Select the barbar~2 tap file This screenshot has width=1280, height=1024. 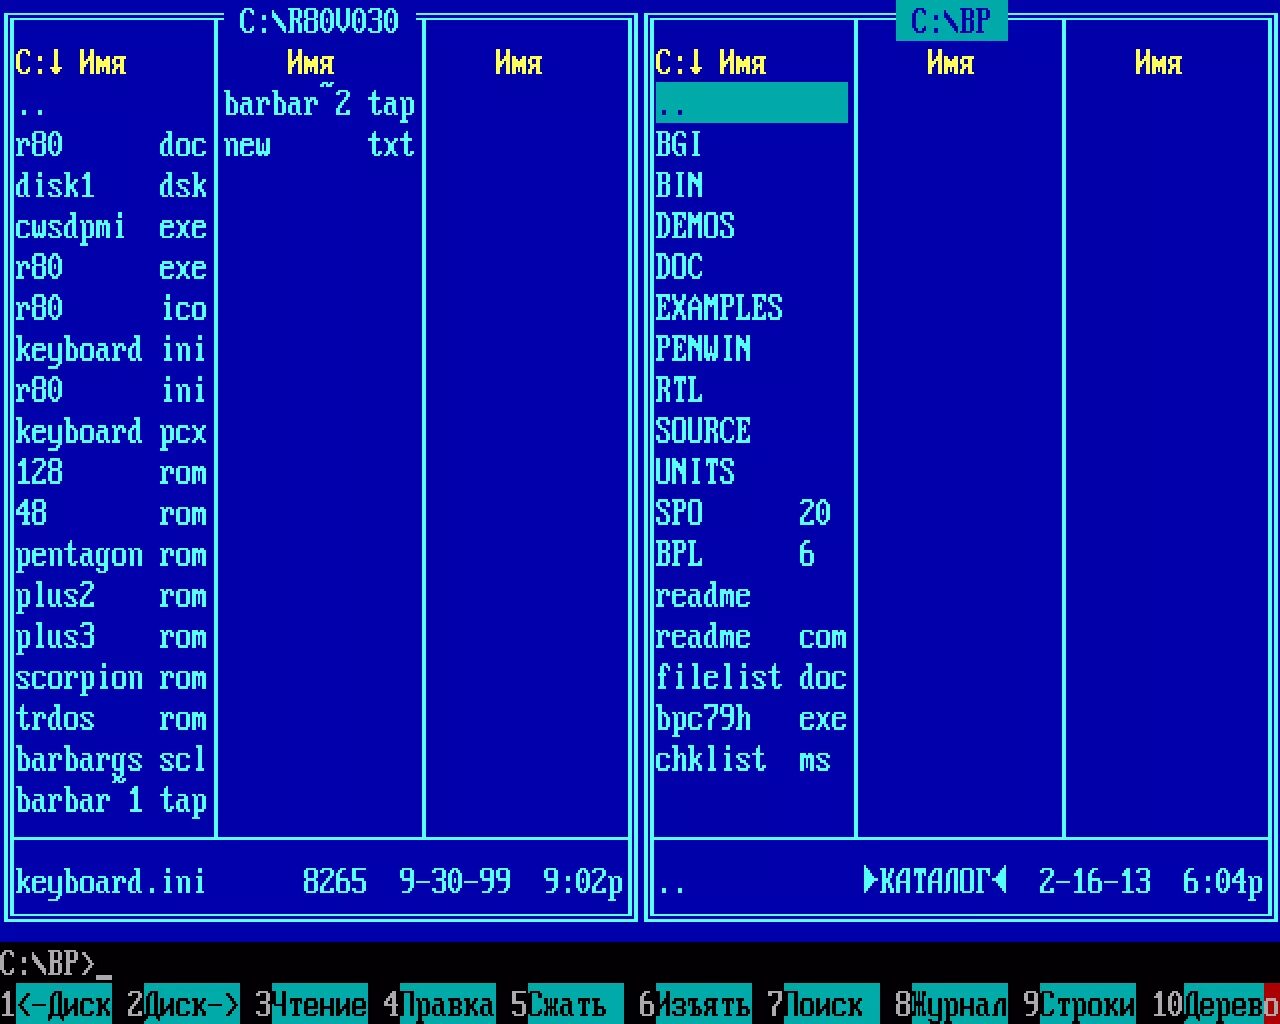click(x=320, y=103)
